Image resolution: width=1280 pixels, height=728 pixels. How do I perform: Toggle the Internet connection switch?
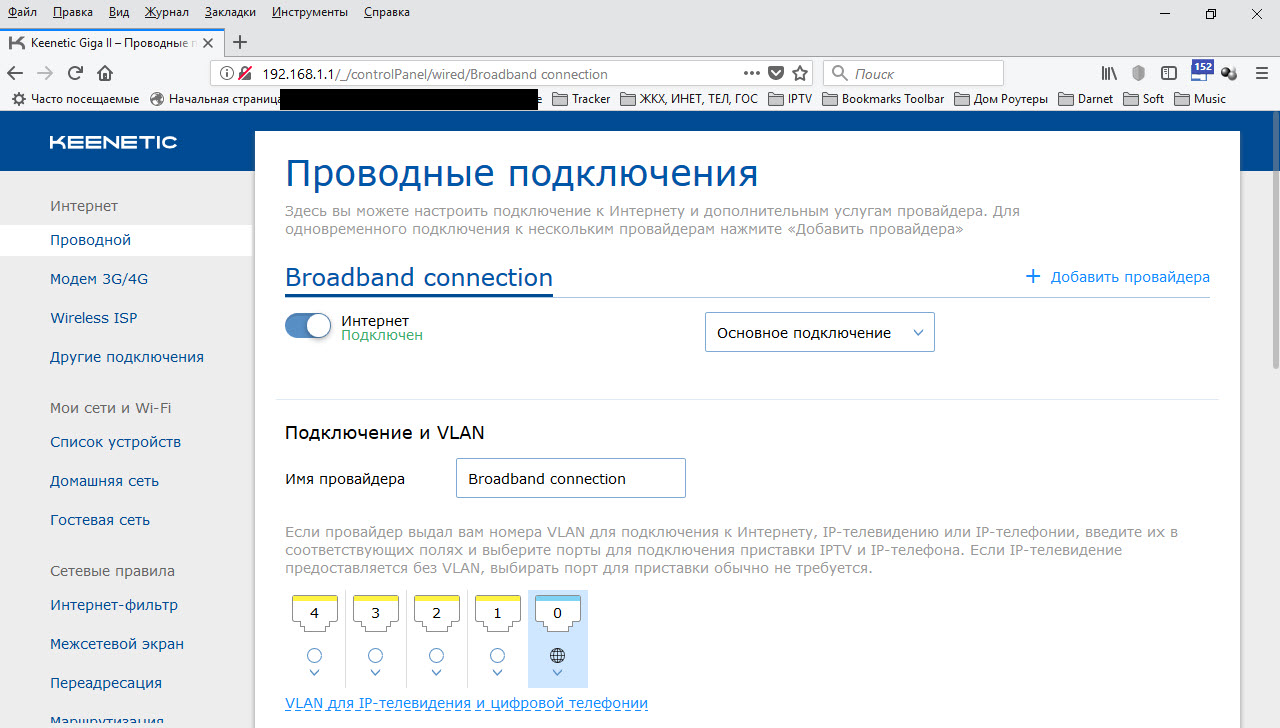point(308,326)
